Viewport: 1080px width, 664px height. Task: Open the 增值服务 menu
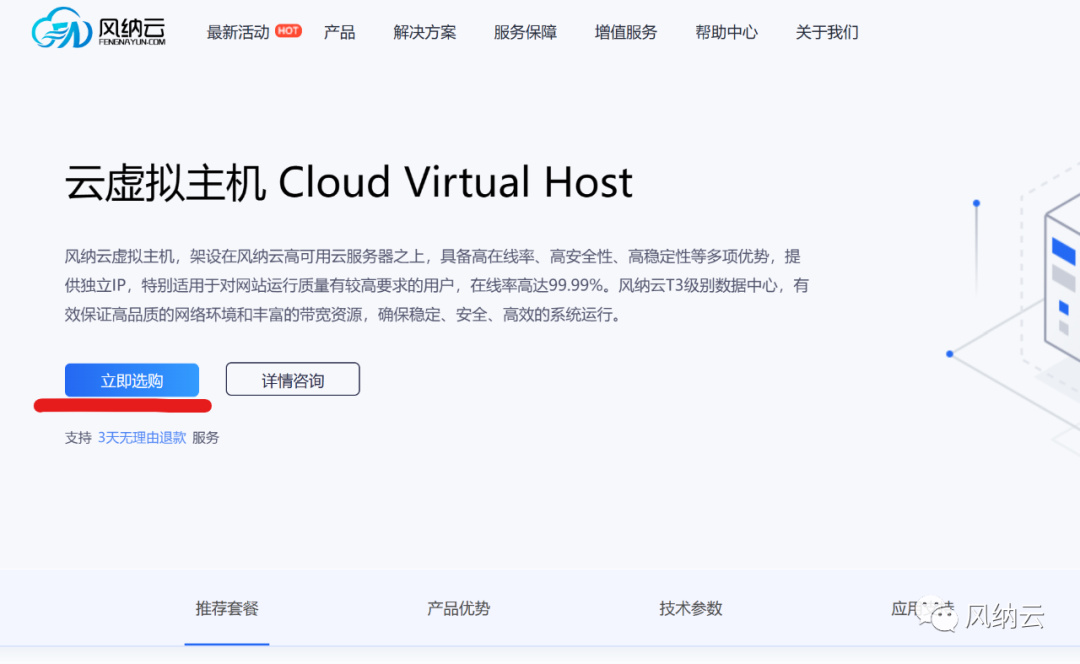click(625, 32)
